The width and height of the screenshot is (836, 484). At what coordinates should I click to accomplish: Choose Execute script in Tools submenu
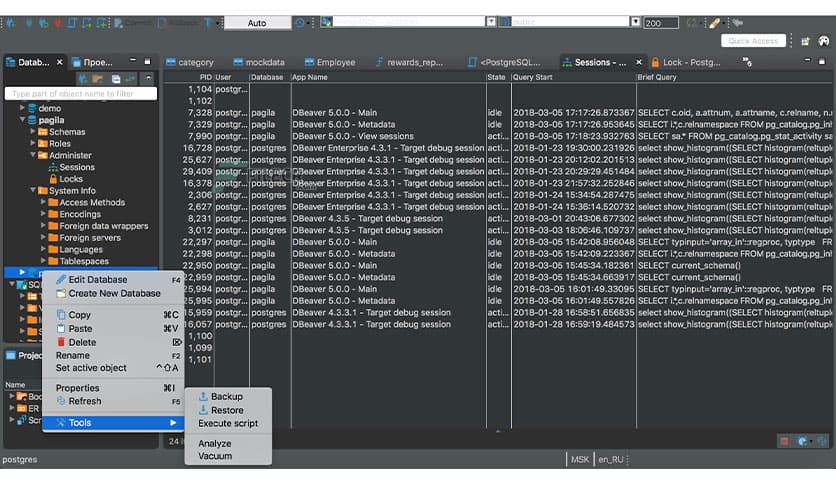[228, 423]
